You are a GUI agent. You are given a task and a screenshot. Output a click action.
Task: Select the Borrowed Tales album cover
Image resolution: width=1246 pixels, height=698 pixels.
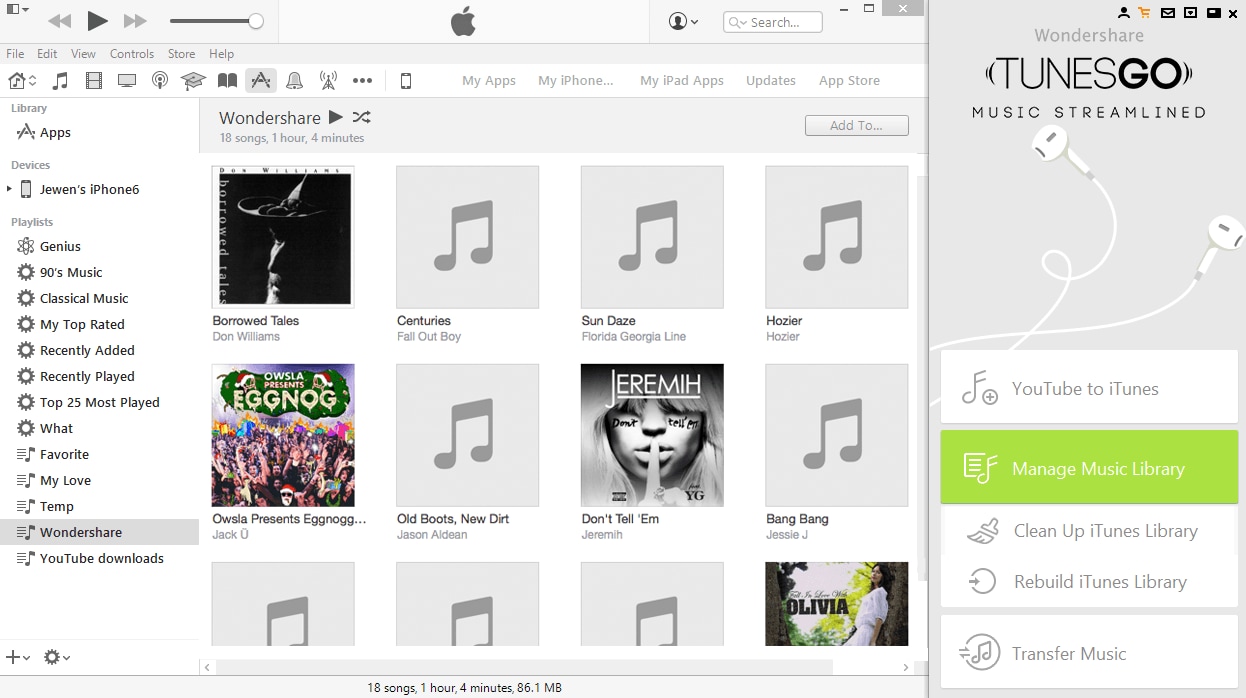[283, 237]
